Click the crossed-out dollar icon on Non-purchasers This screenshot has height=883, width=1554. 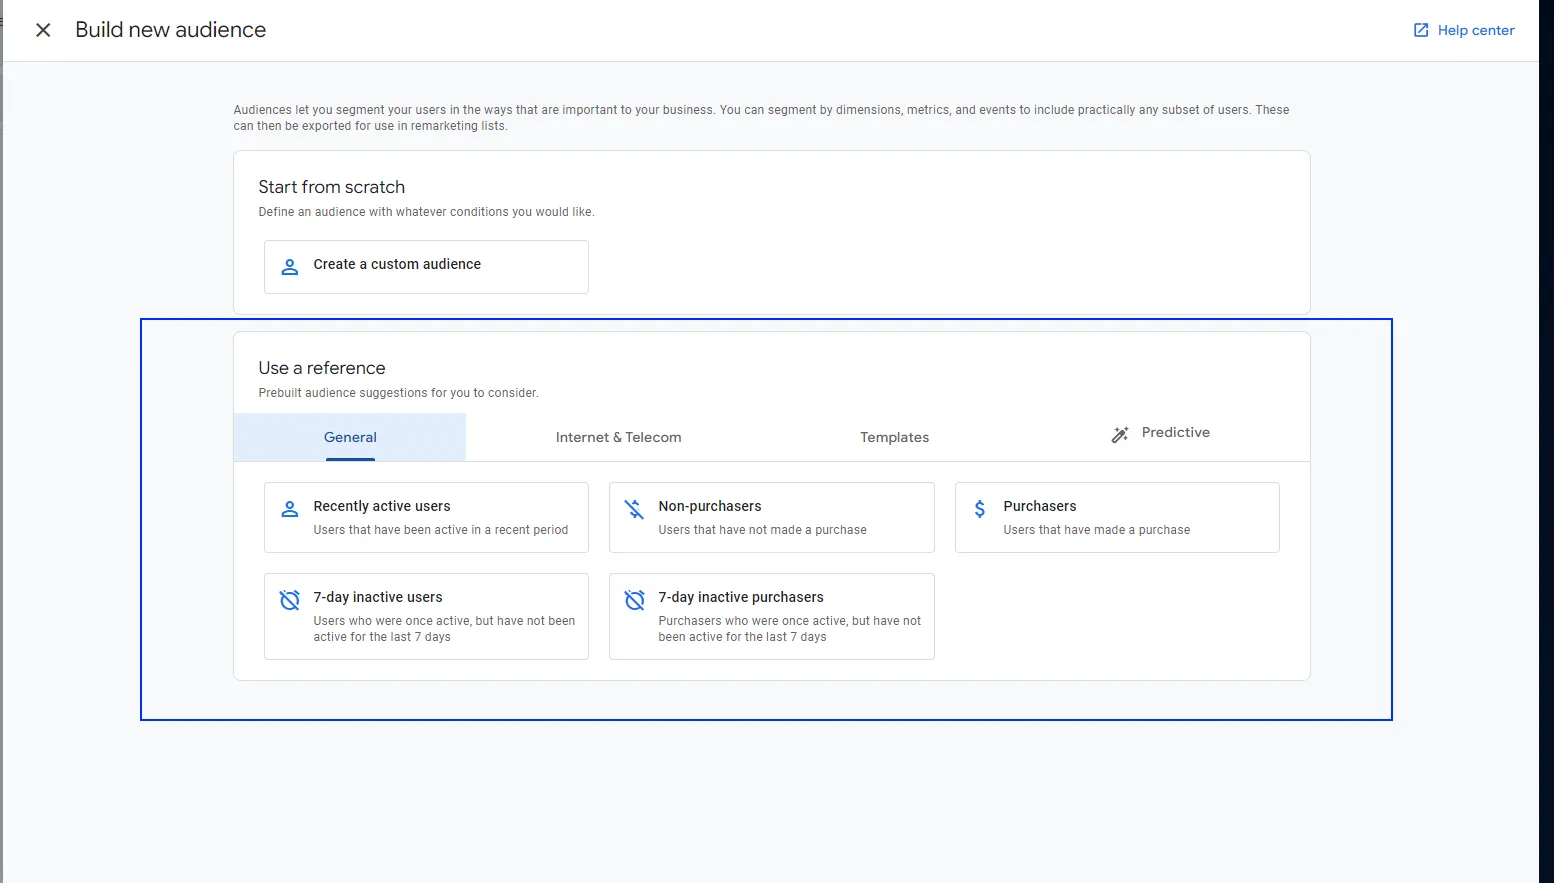pos(635,509)
